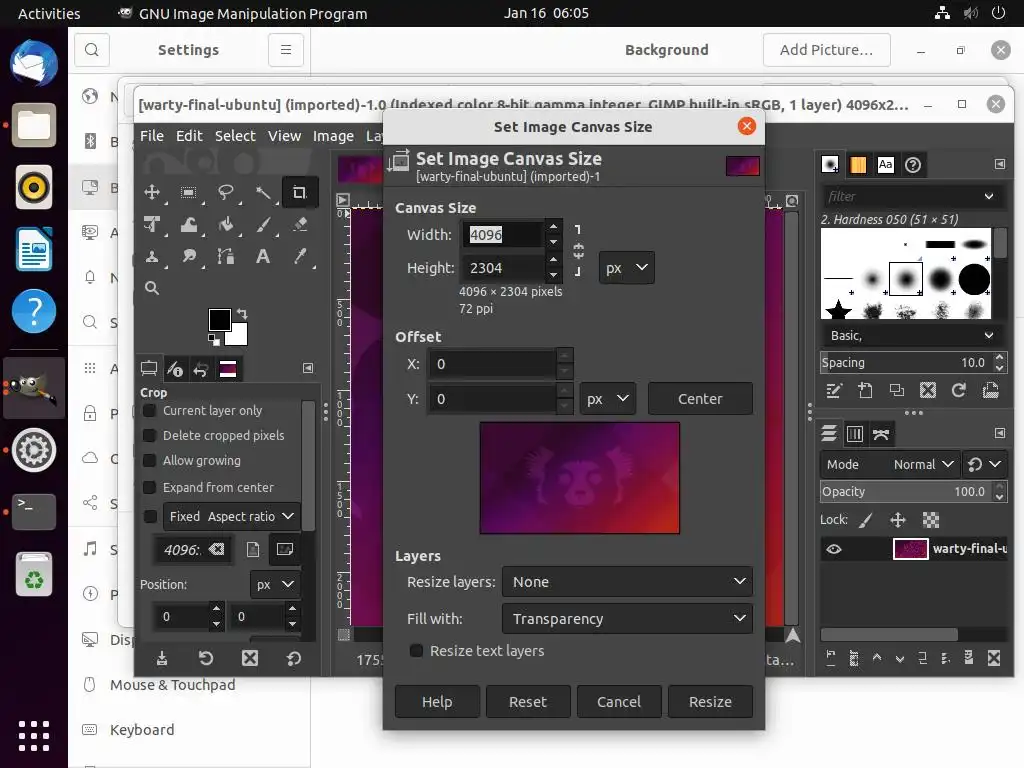
Task: Select the Paintbrush tool
Action: pyautogui.click(x=263, y=225)
